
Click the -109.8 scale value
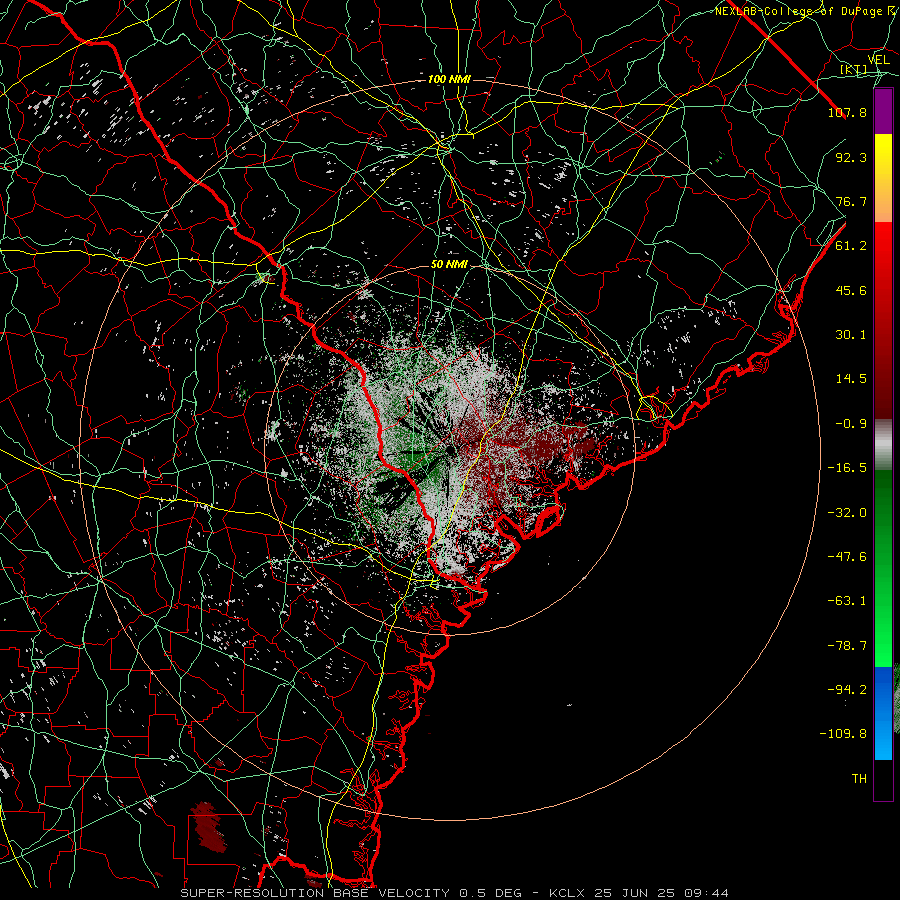point(843,734)
